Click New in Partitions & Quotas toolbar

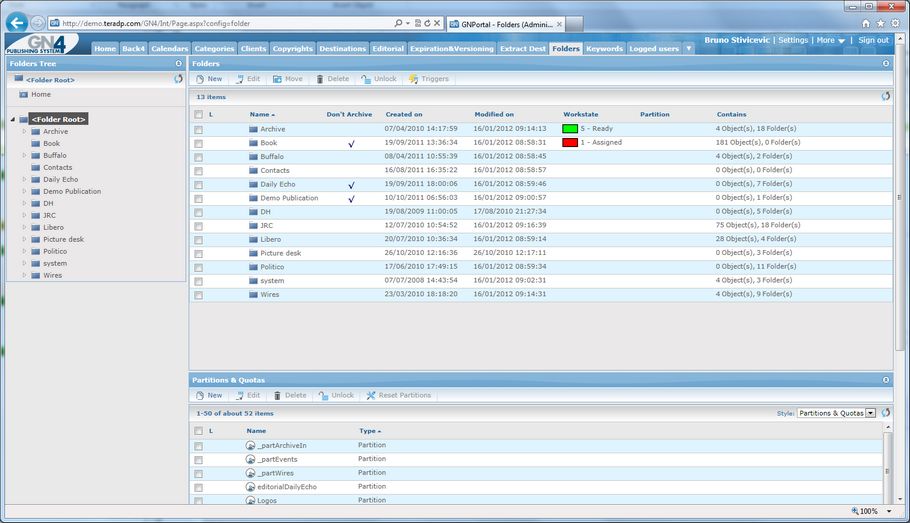click(x=209, y=395)
